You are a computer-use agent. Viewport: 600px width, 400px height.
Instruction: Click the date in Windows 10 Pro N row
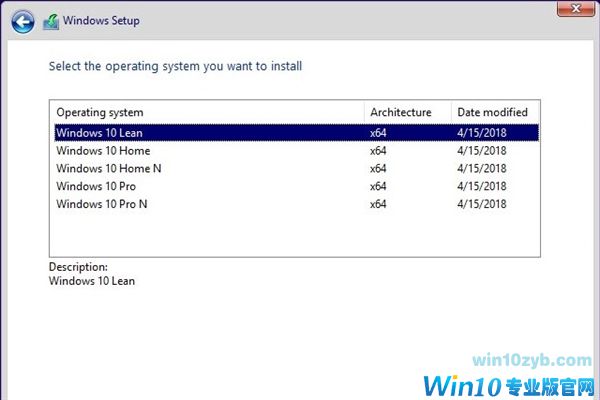[482, 204]
